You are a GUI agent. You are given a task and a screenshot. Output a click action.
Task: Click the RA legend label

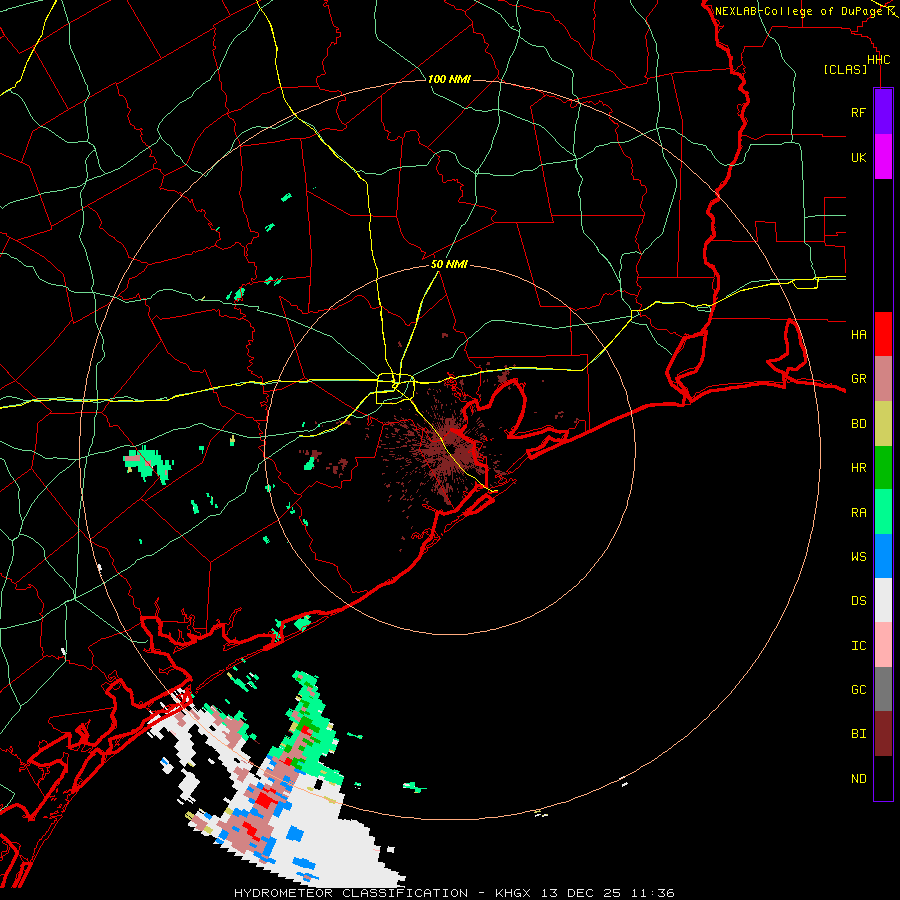[x=858, y=512]
